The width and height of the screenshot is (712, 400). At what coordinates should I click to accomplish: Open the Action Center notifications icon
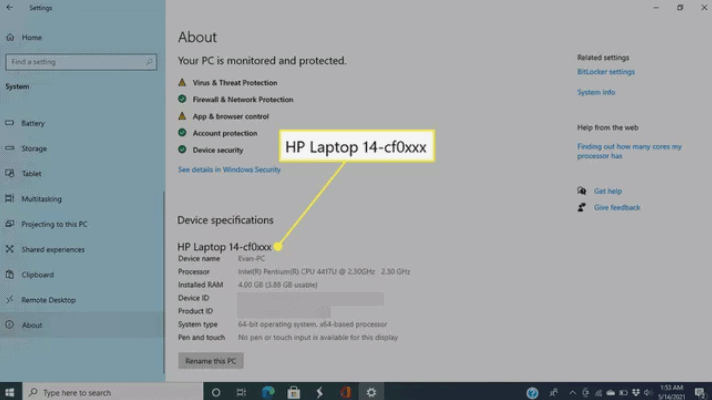700,392
